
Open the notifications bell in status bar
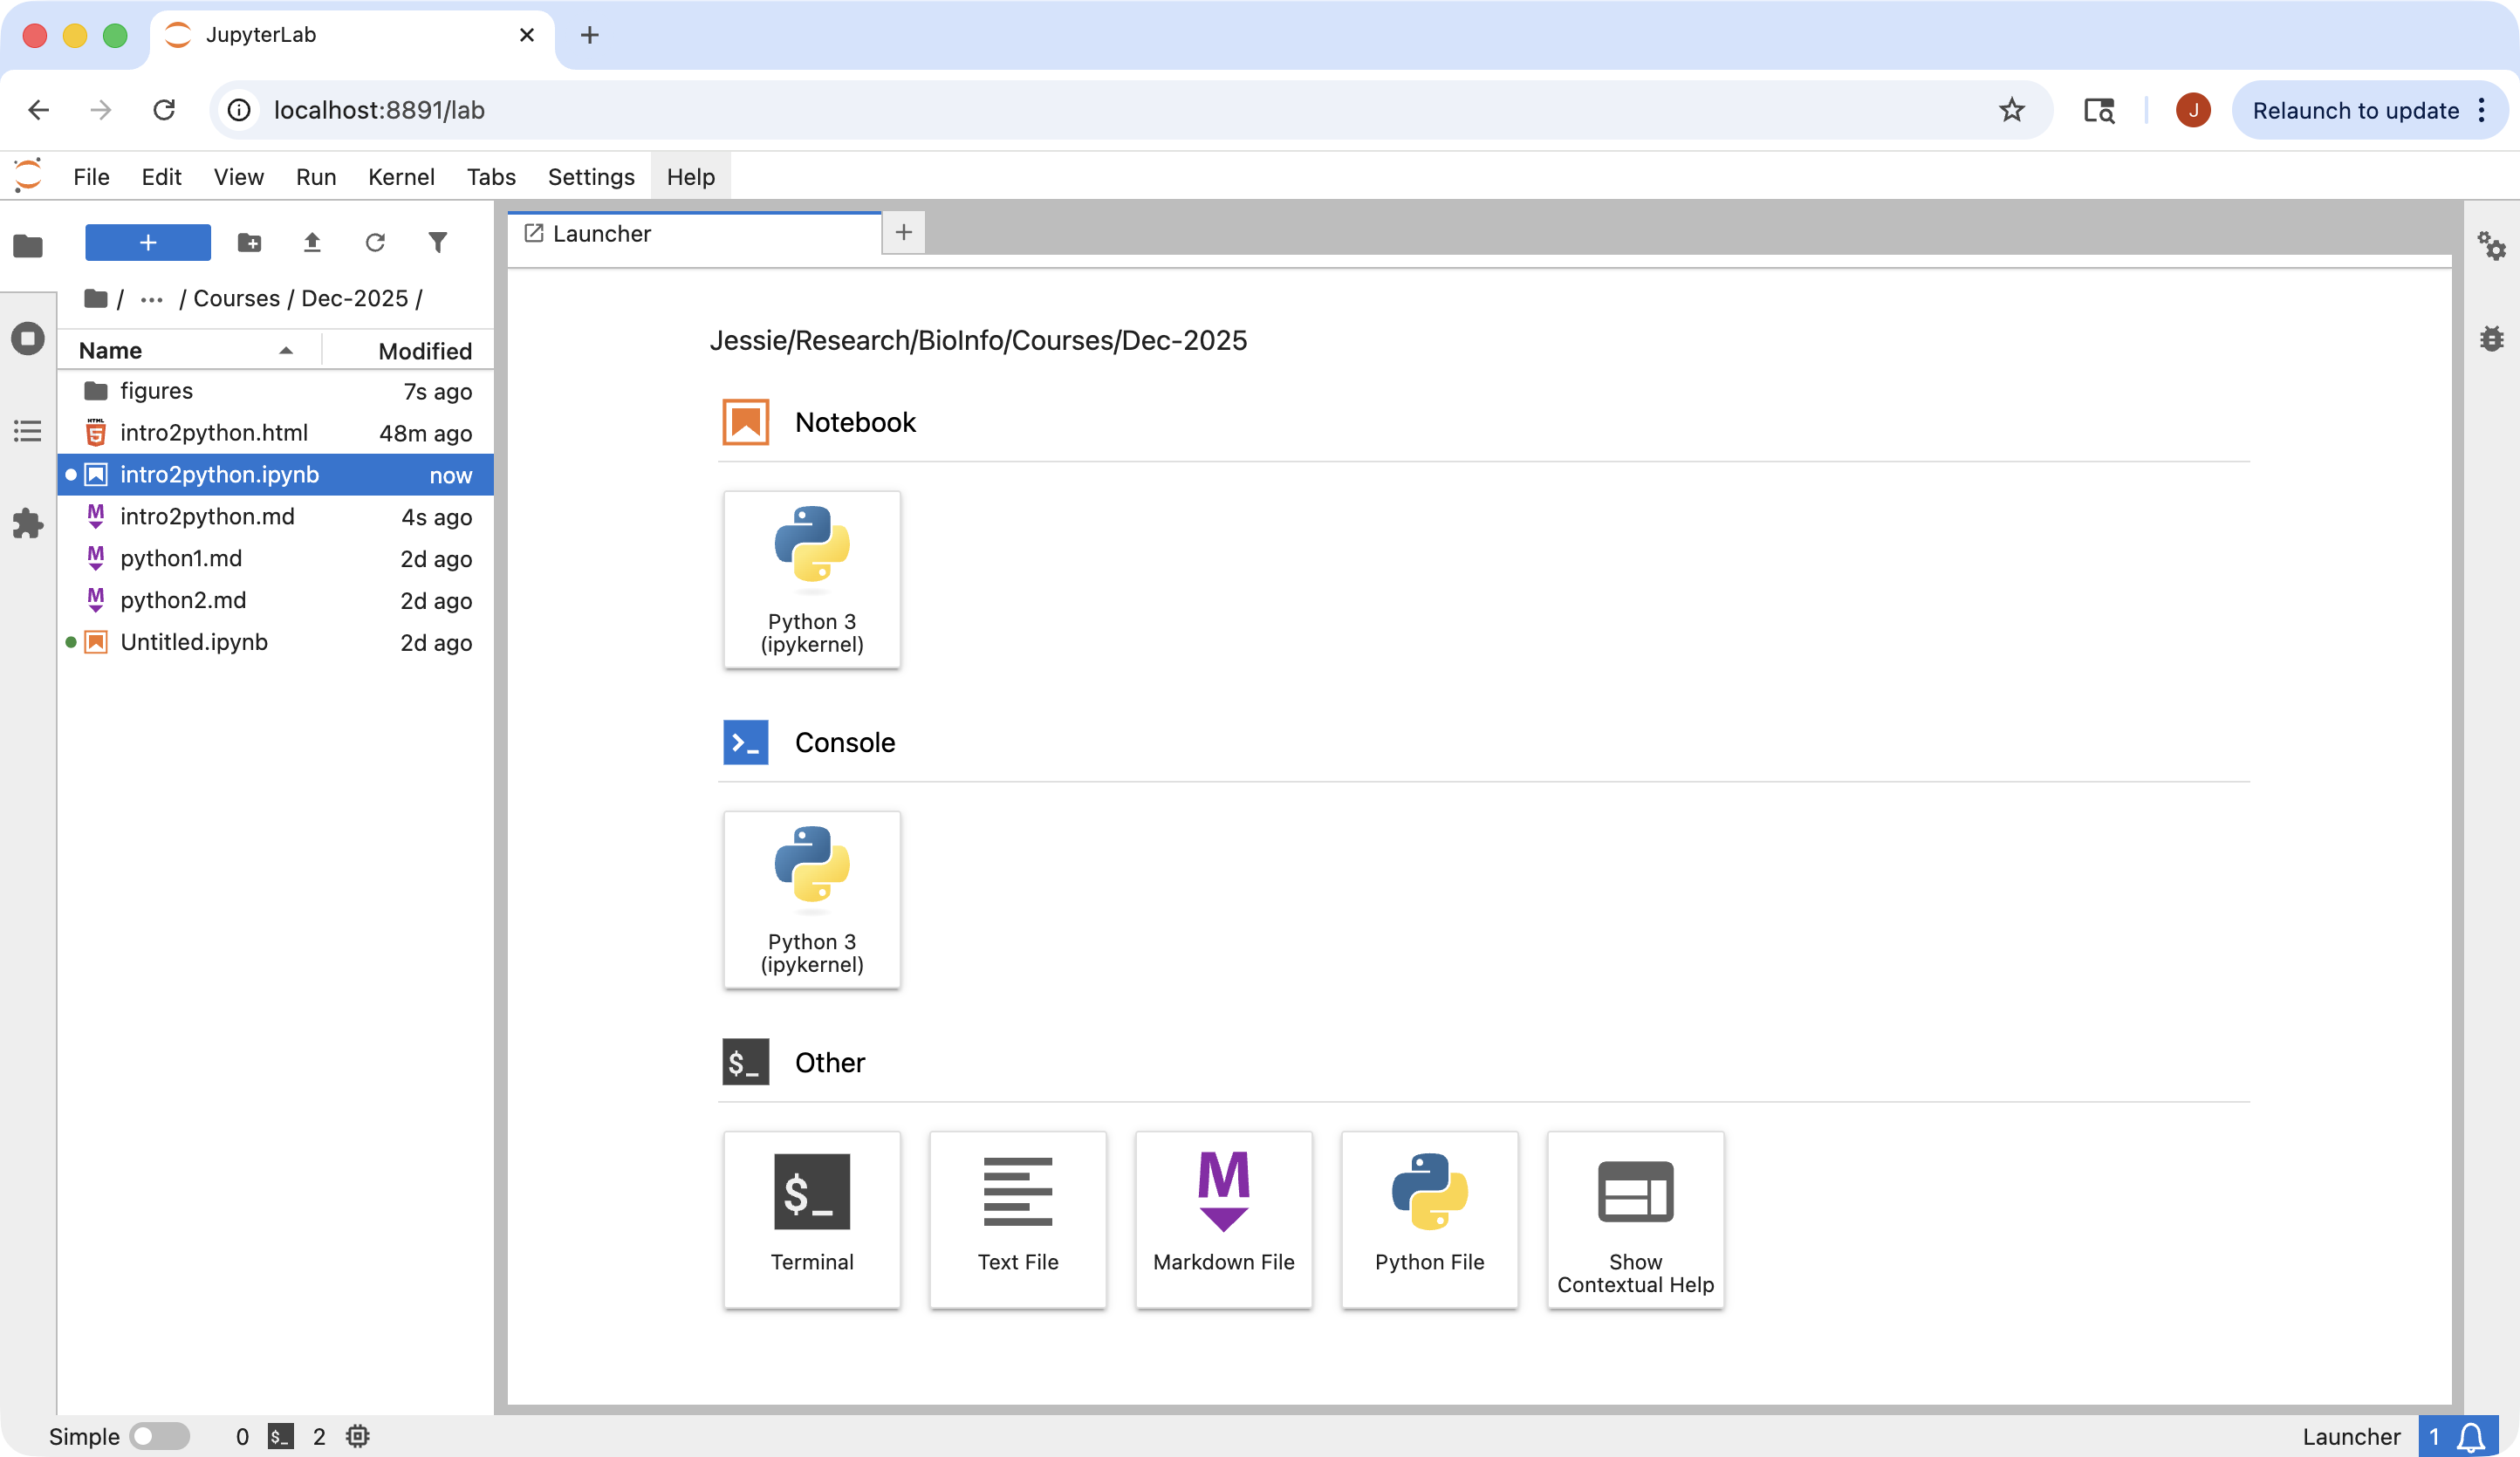coord(2471,1436)
